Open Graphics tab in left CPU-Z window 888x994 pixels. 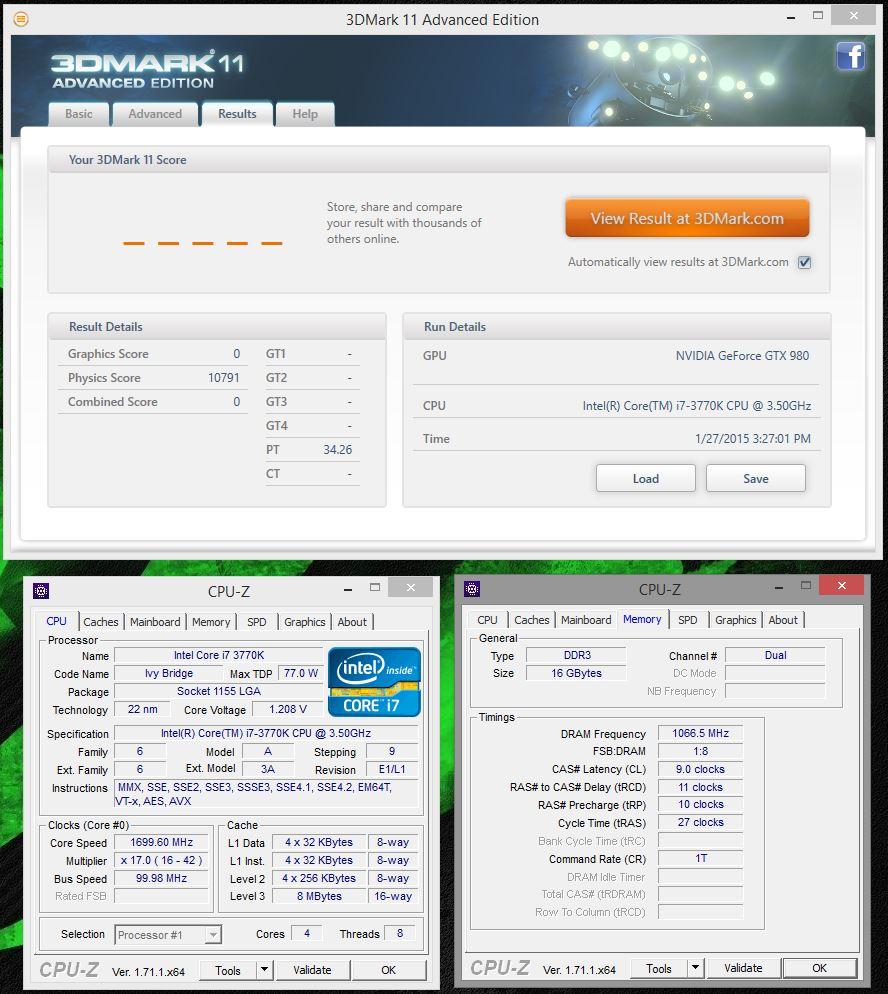(x=305, y=622)
